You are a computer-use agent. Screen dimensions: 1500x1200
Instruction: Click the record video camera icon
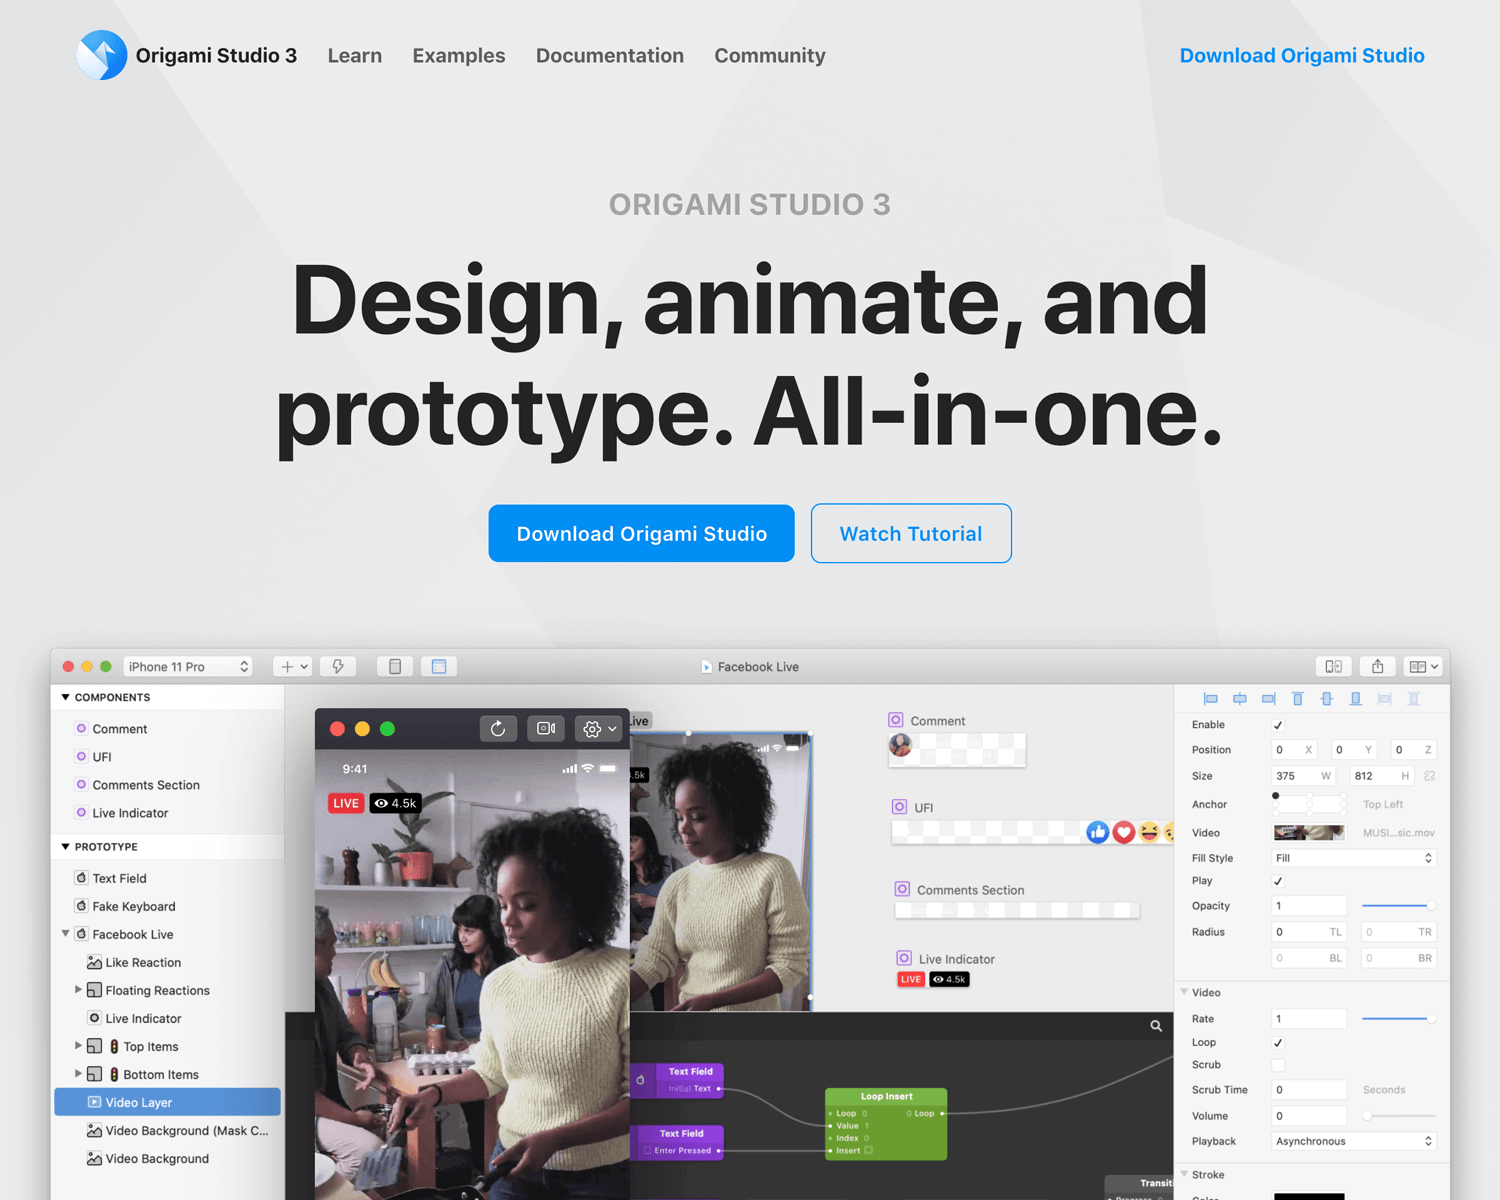point(546,729)
